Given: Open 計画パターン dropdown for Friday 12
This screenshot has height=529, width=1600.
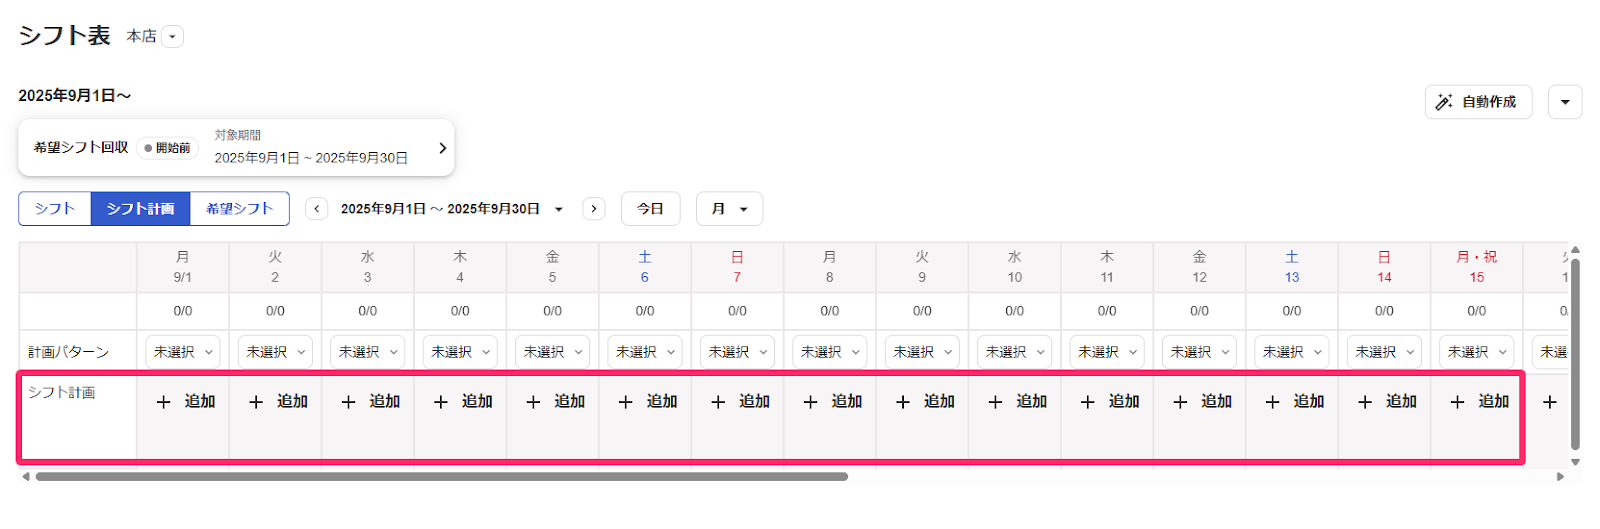Looking at the screenshot, I should (x=1199, y=352).
